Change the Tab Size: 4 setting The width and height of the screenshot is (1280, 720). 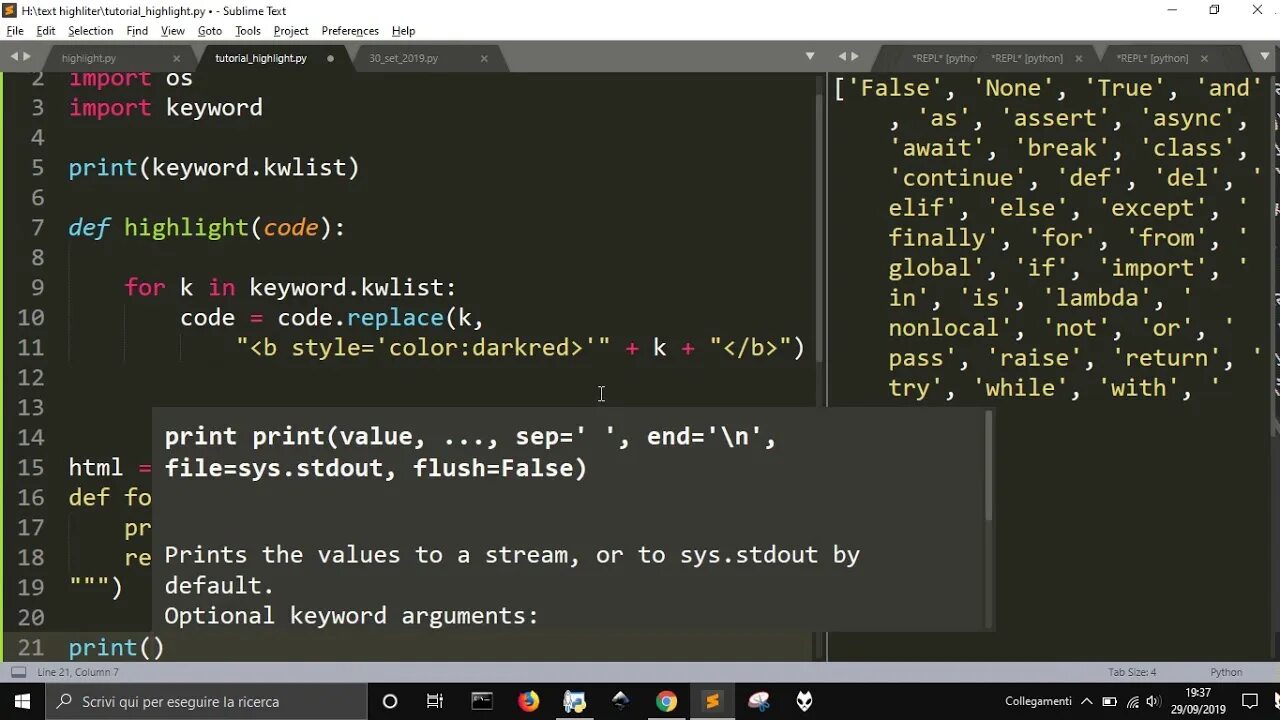pyautogui.click(x=1132, y=672)
